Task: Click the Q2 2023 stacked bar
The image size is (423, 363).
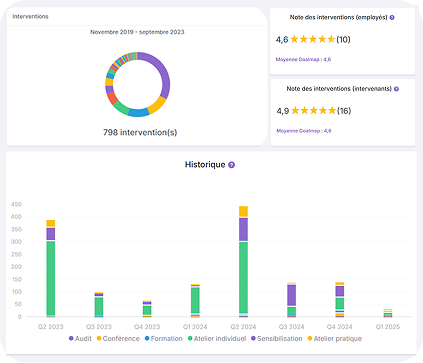Action: [x=51, y=269]
